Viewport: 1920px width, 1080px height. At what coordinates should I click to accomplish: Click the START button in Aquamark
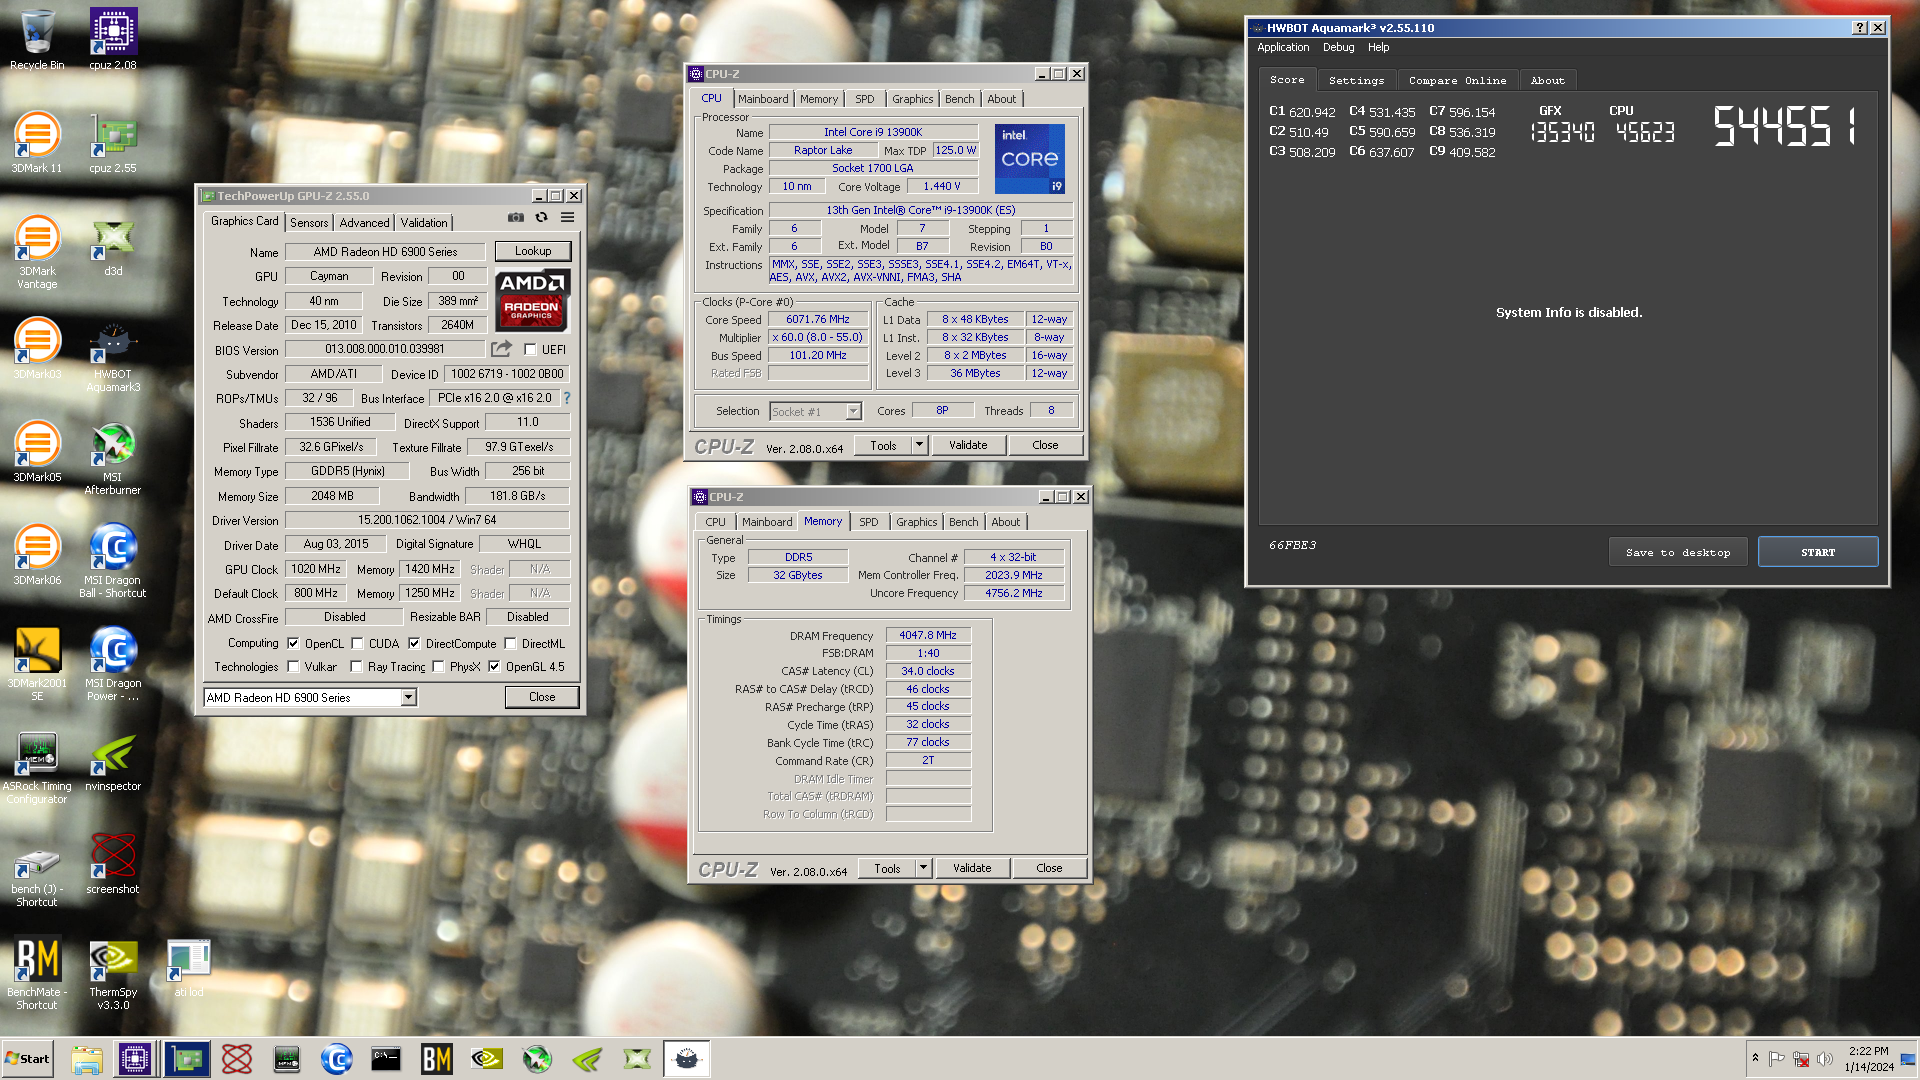point(1818,552)
